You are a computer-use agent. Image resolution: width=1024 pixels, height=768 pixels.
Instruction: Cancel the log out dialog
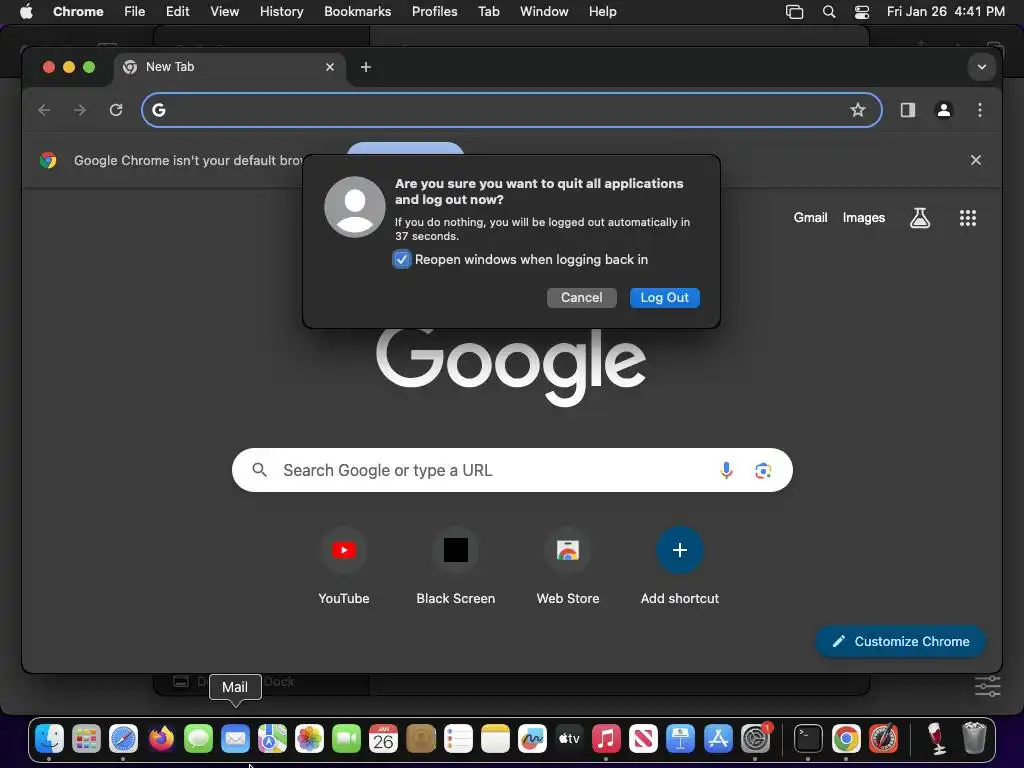pos(581,298)
